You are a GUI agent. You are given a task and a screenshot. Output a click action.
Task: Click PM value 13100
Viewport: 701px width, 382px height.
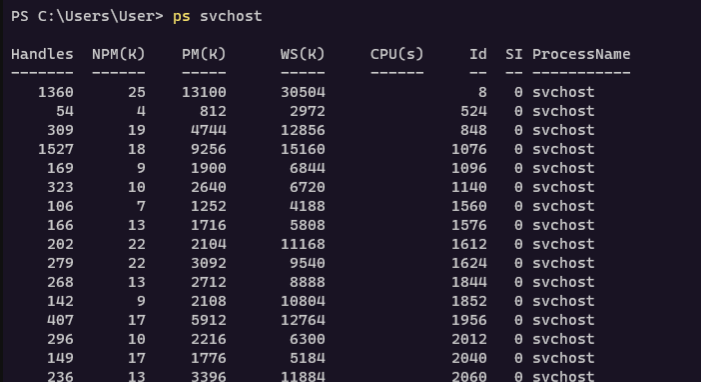(x=204, y=92)
